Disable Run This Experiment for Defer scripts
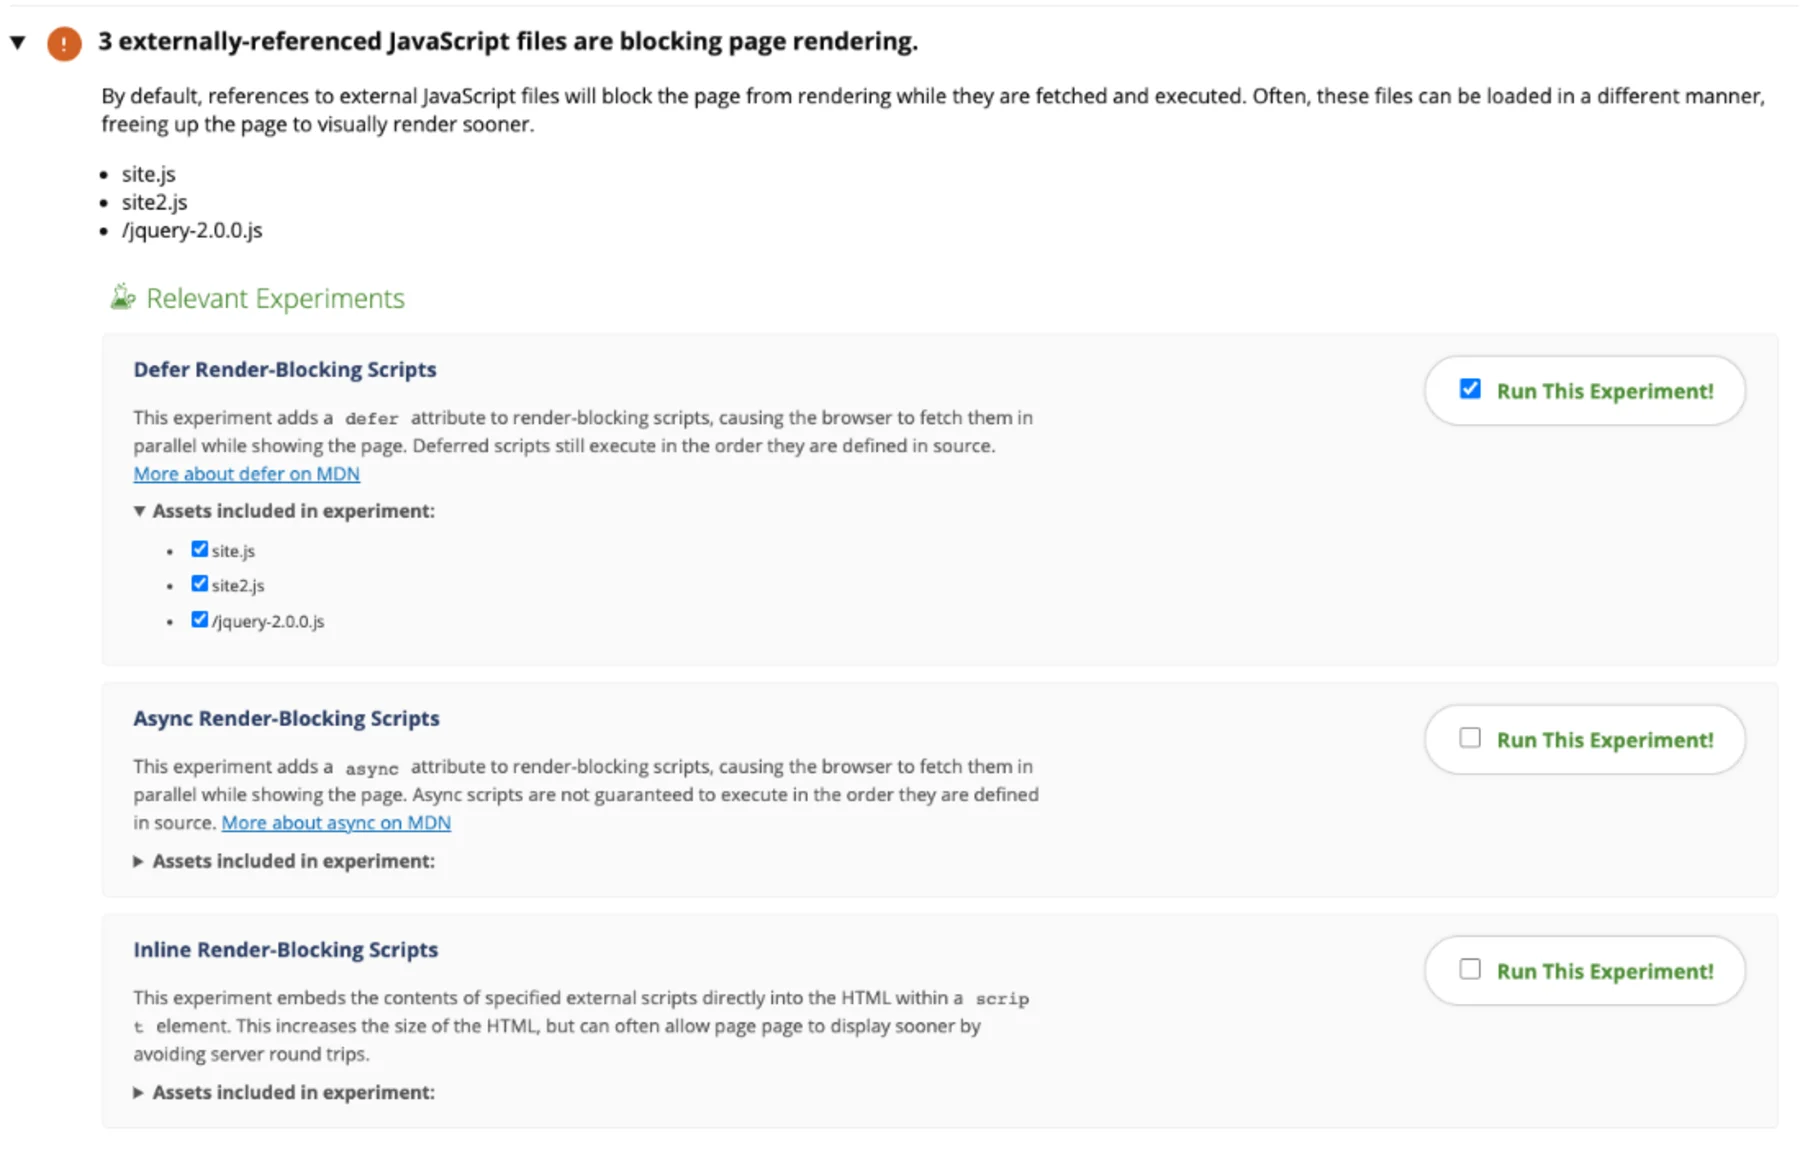The height and width of the screenshot is (1168, 1800). [1470, 389]
